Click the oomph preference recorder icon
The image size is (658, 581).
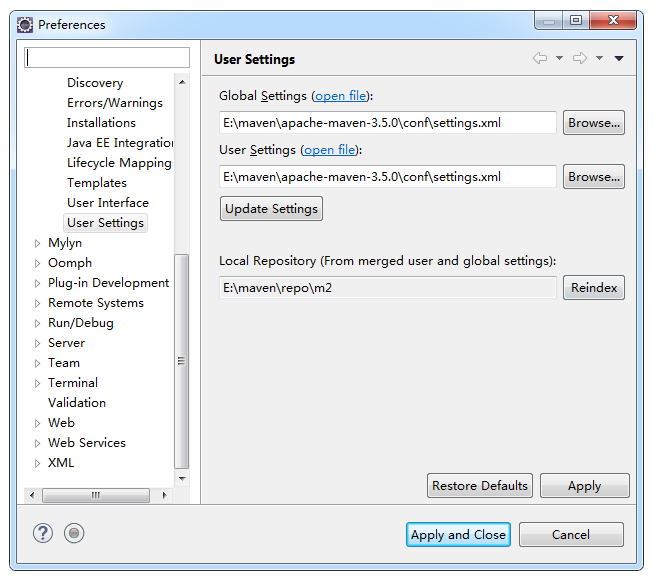[x=74, y=534]
